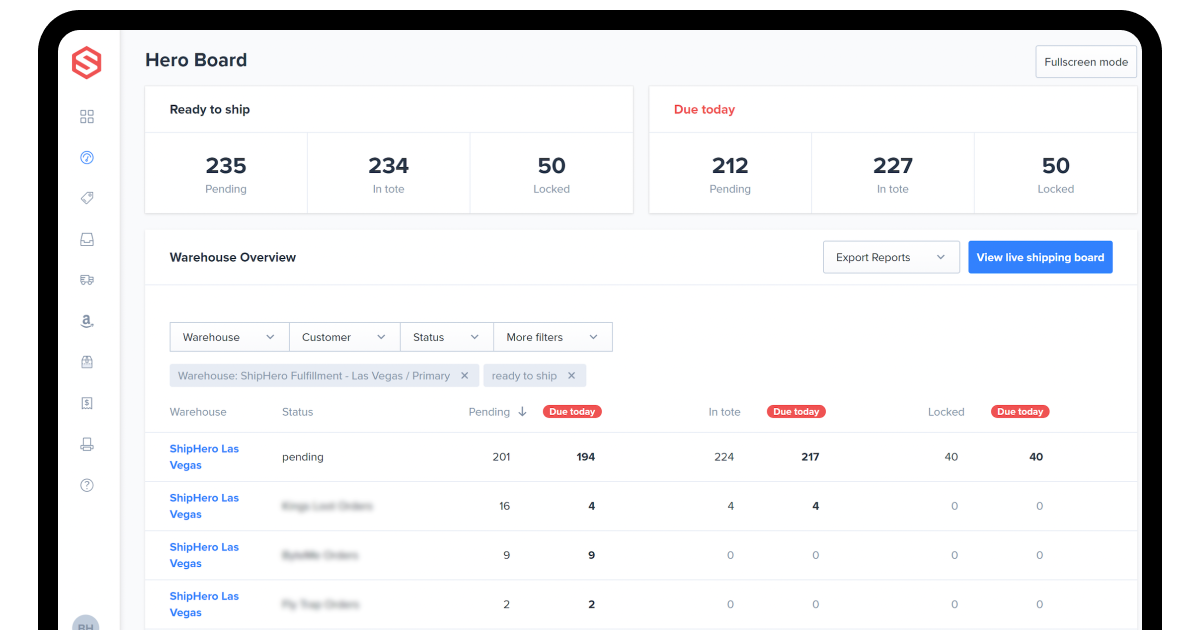Click the Fullscreen mode button
This screenshot has width=1200, height=630.
click(x=1086, y=62)
